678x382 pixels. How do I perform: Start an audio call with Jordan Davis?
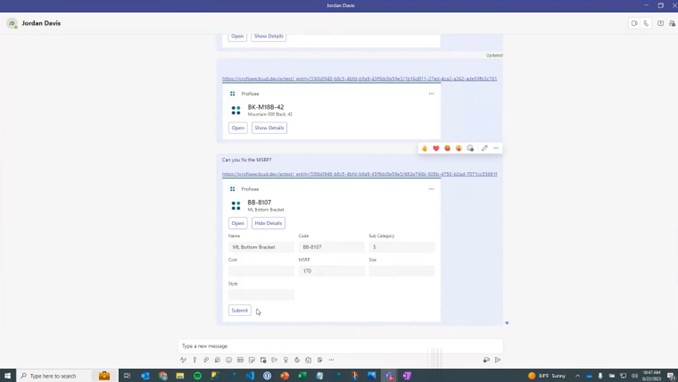646,23
